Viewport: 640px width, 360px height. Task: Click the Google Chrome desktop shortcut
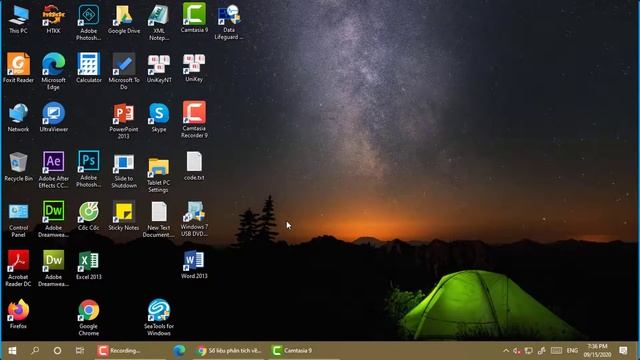89,318
